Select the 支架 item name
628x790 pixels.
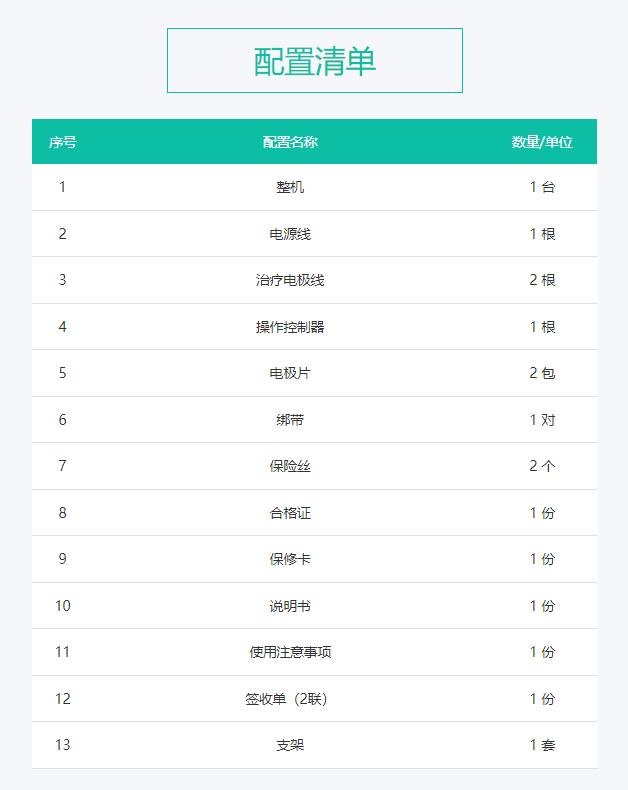(x=290, y=745)
